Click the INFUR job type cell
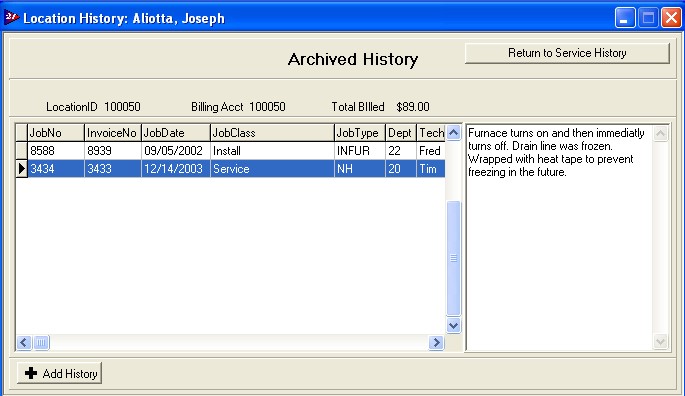The image size is (685, 396). pyautogui.click(x=360, y=151)
